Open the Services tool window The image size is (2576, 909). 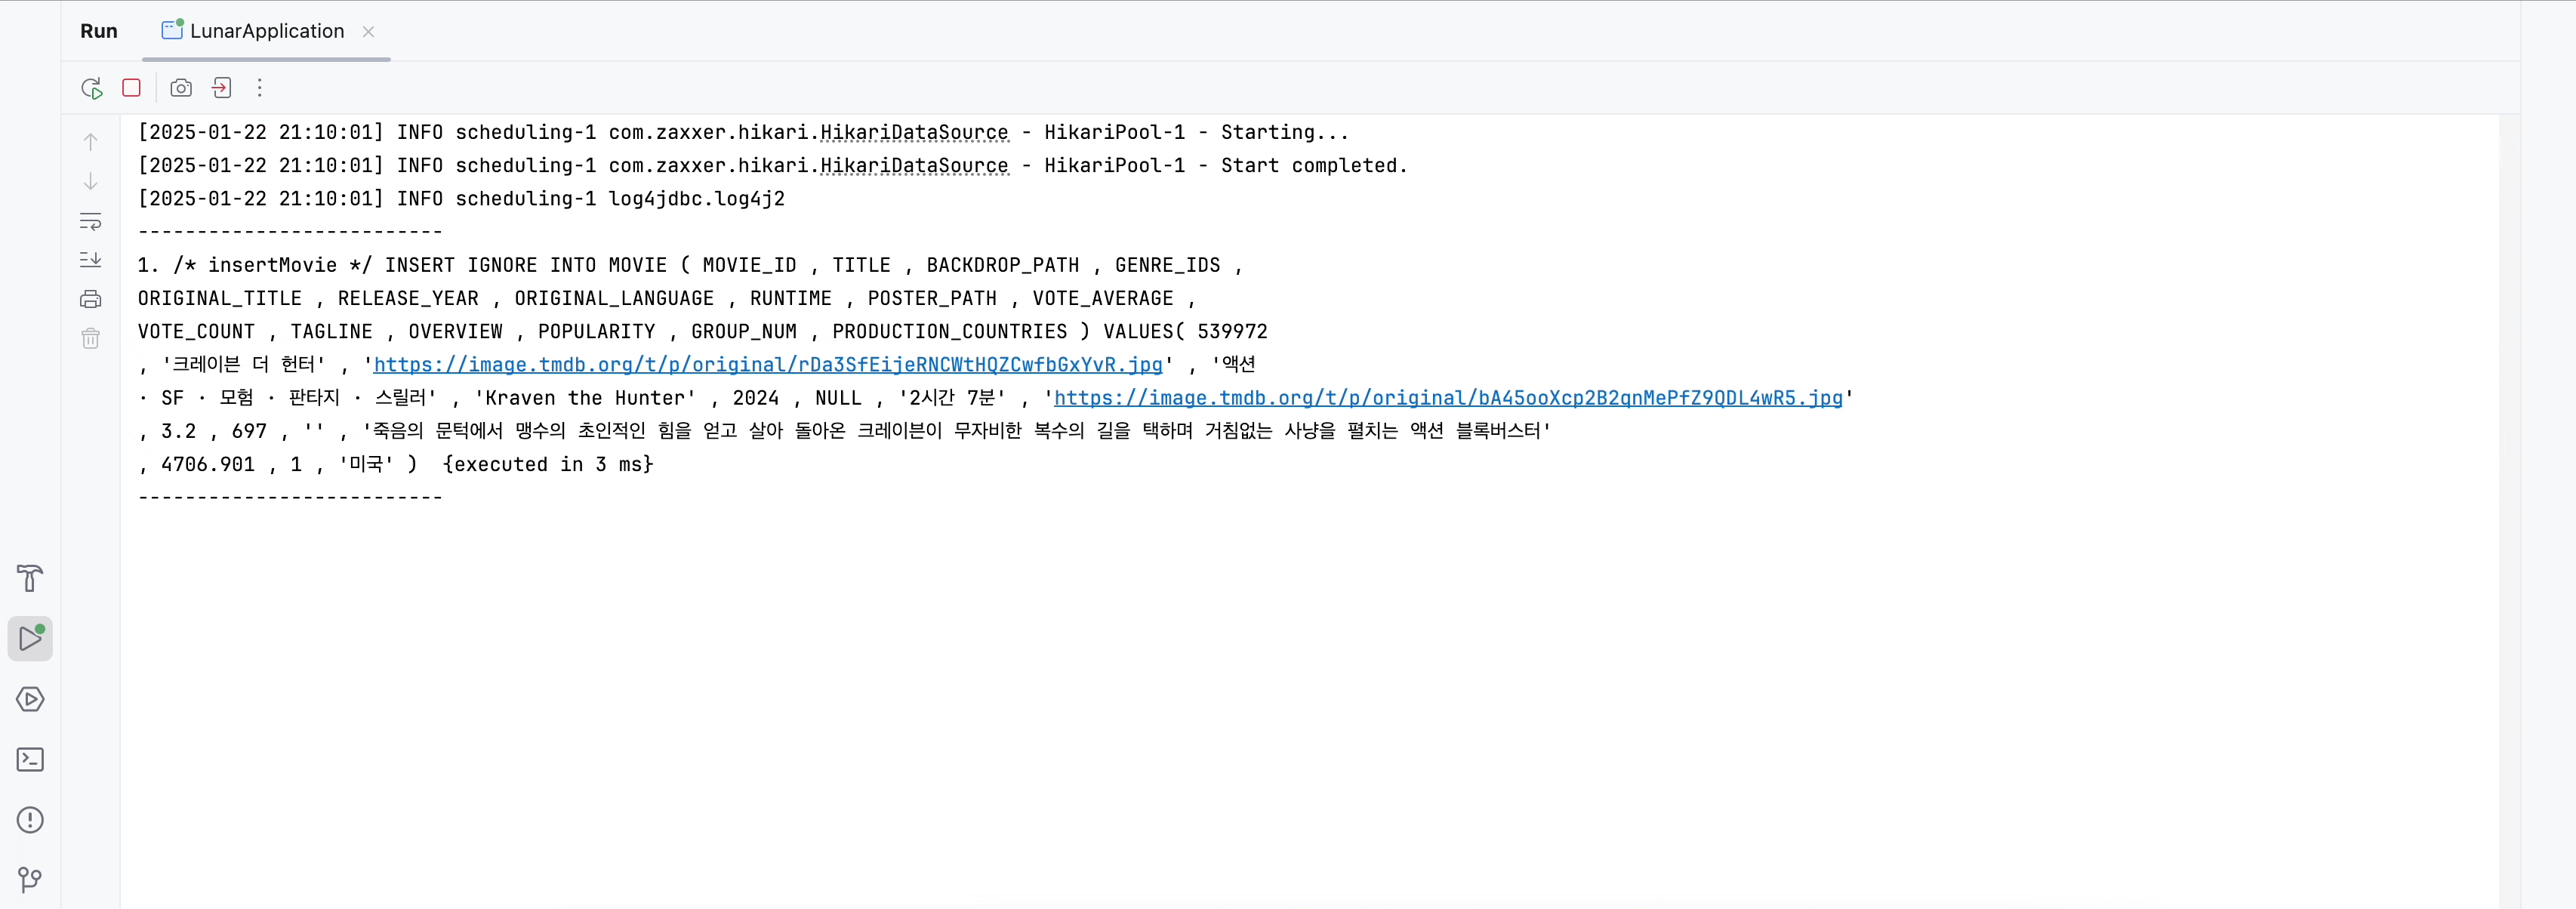click(30, 699)
